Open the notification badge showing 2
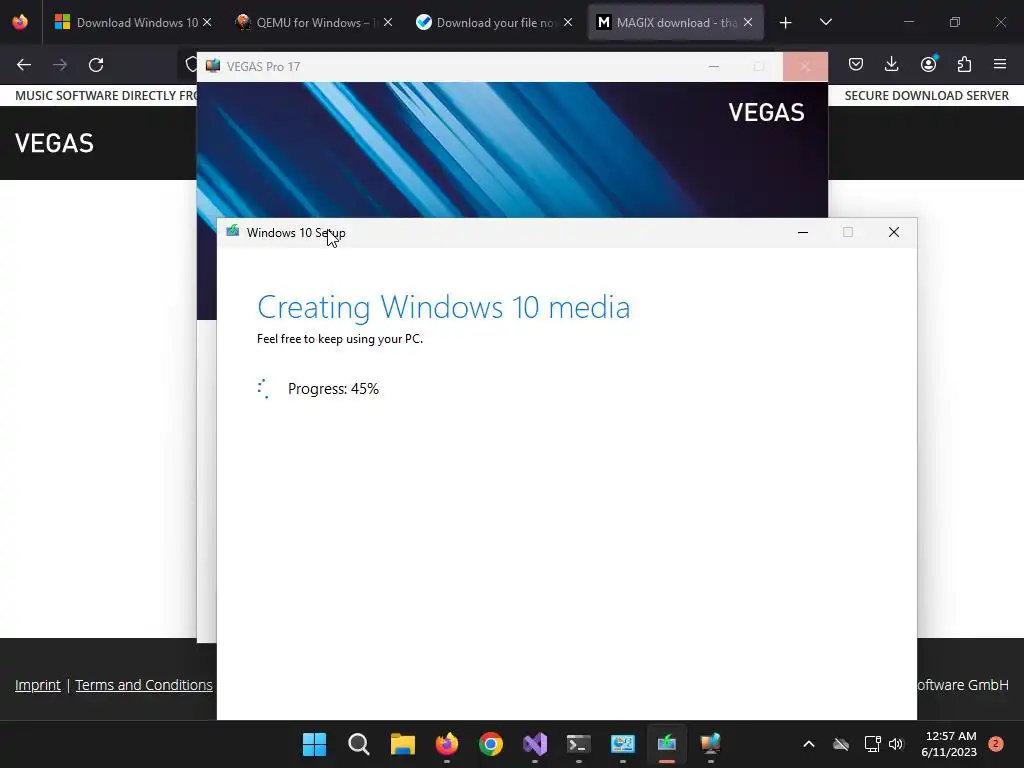Viewport: 1024px width, 768px height. click(x=996, y=744)
